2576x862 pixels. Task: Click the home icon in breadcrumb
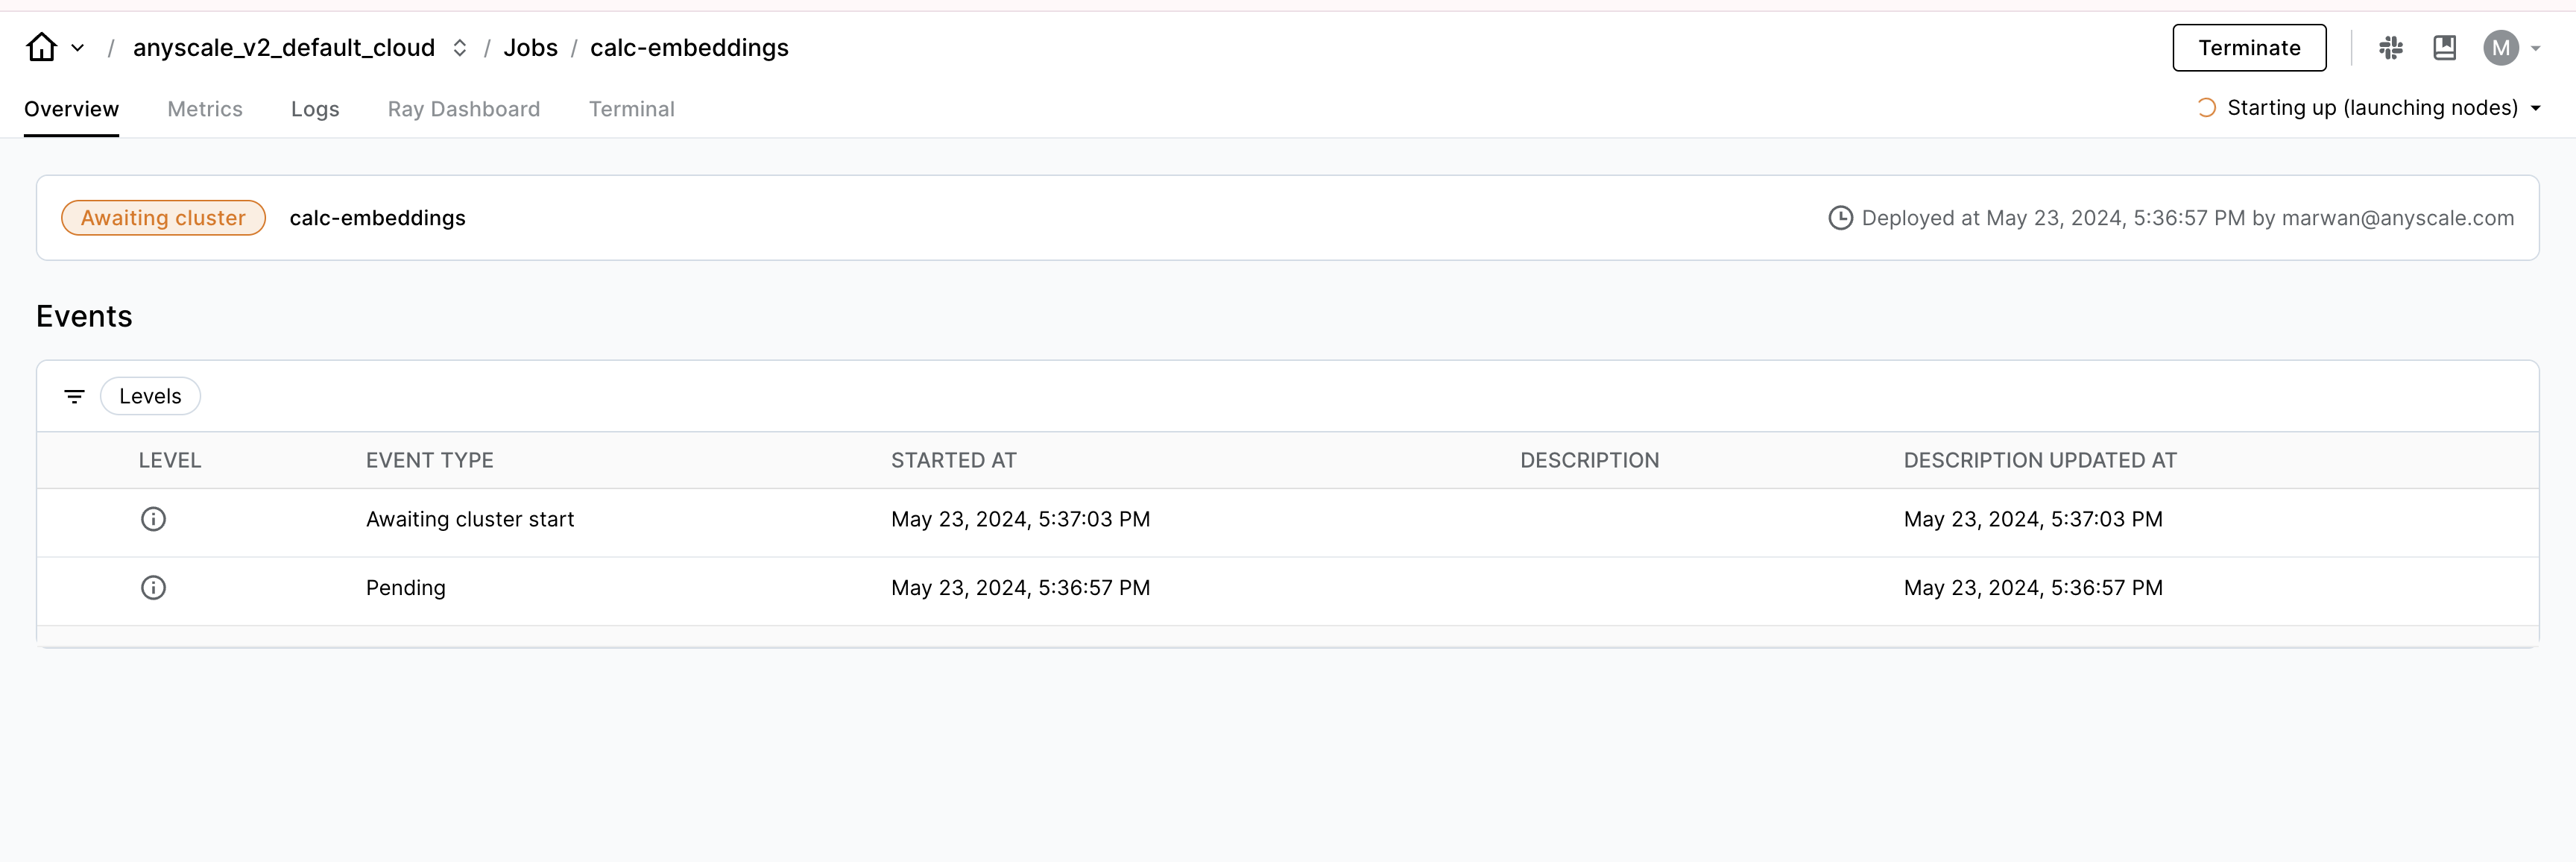point(41,47)
